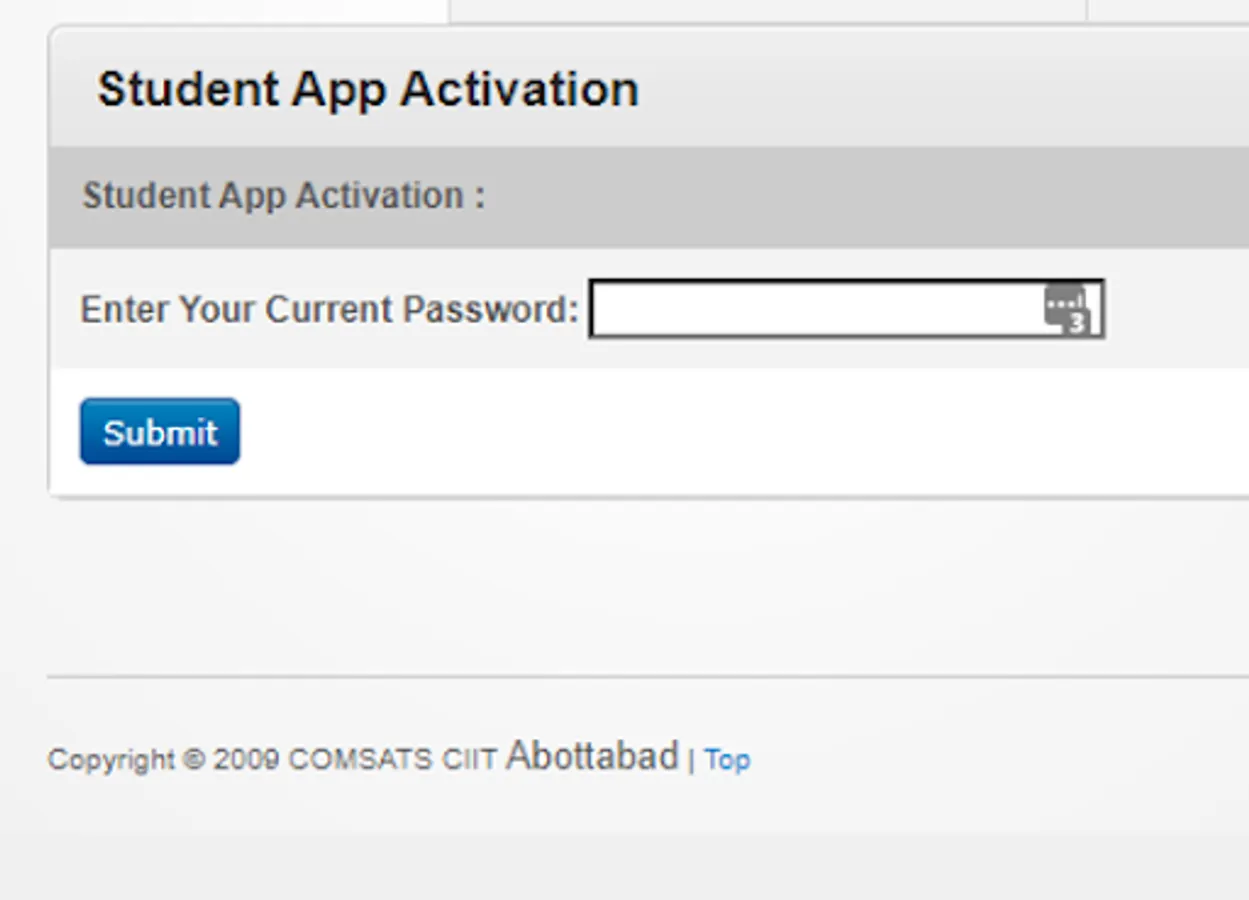Click the bold Student App Activation heading
1249x900 pixels.
[367, 89]
